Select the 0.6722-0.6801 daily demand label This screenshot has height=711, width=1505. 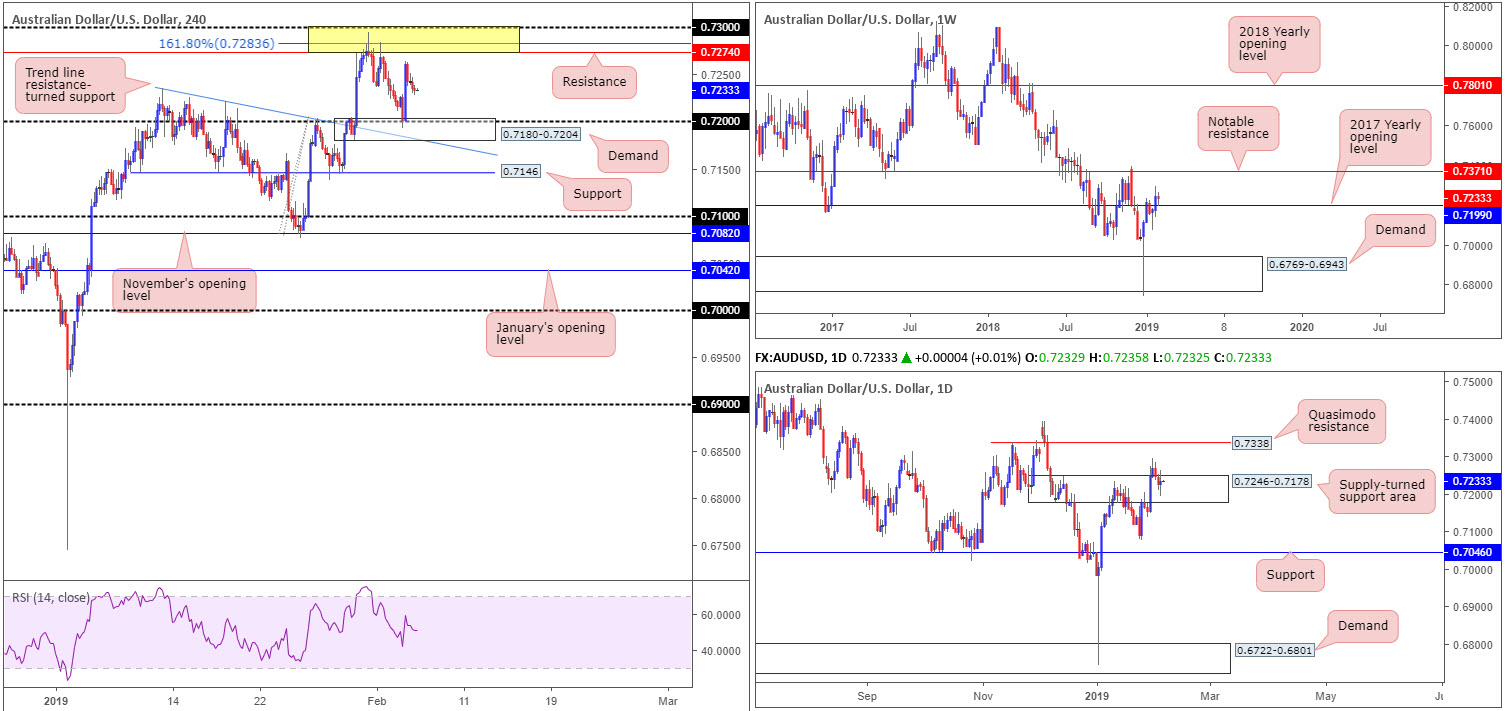coord(1274,651)
